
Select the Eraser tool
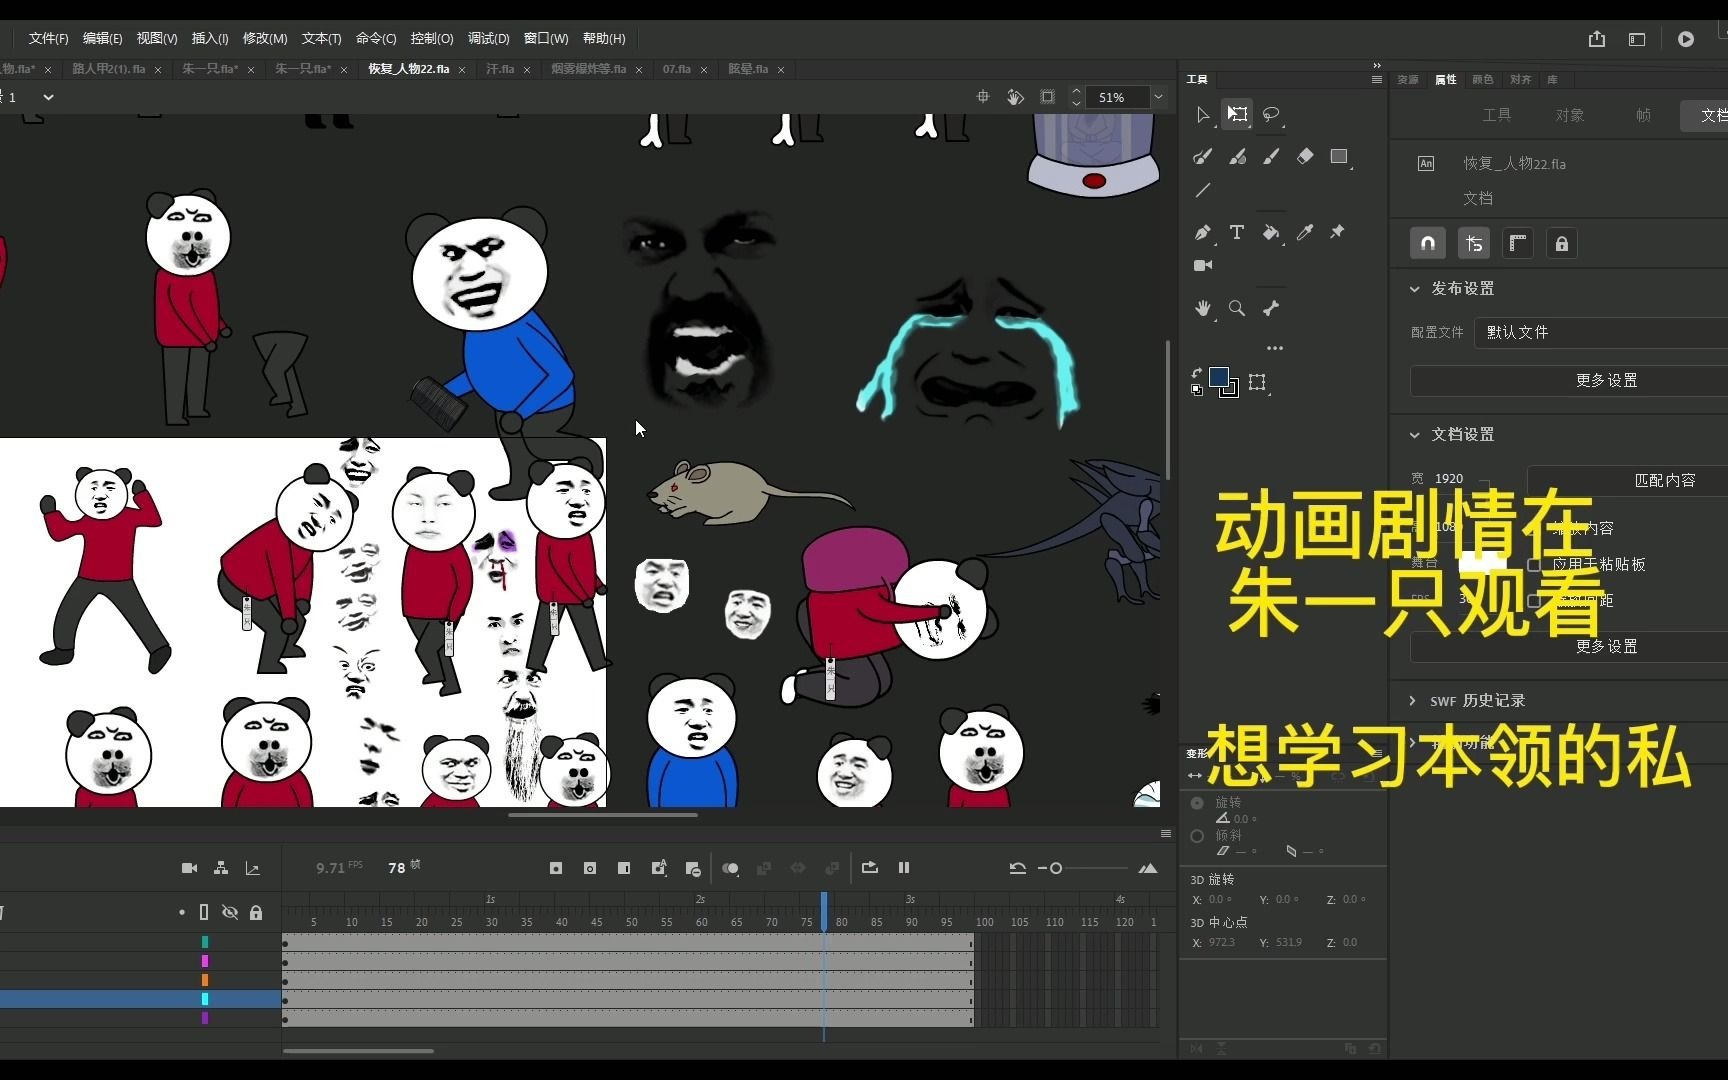coord(1305,156)
